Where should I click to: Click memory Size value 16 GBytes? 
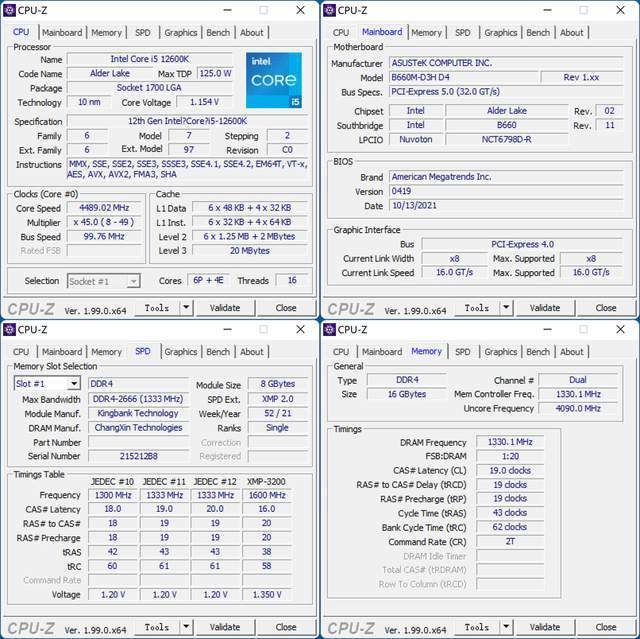coord(407,394)
